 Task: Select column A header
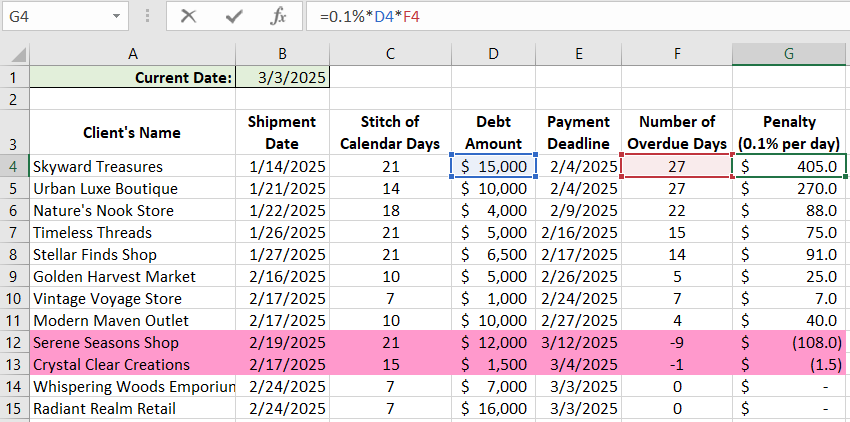[x=133, y=53]
